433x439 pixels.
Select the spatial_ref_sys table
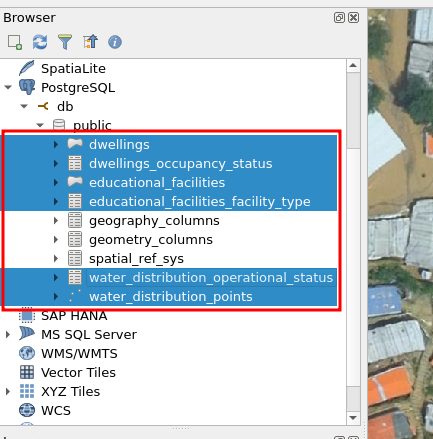point(136,259)
